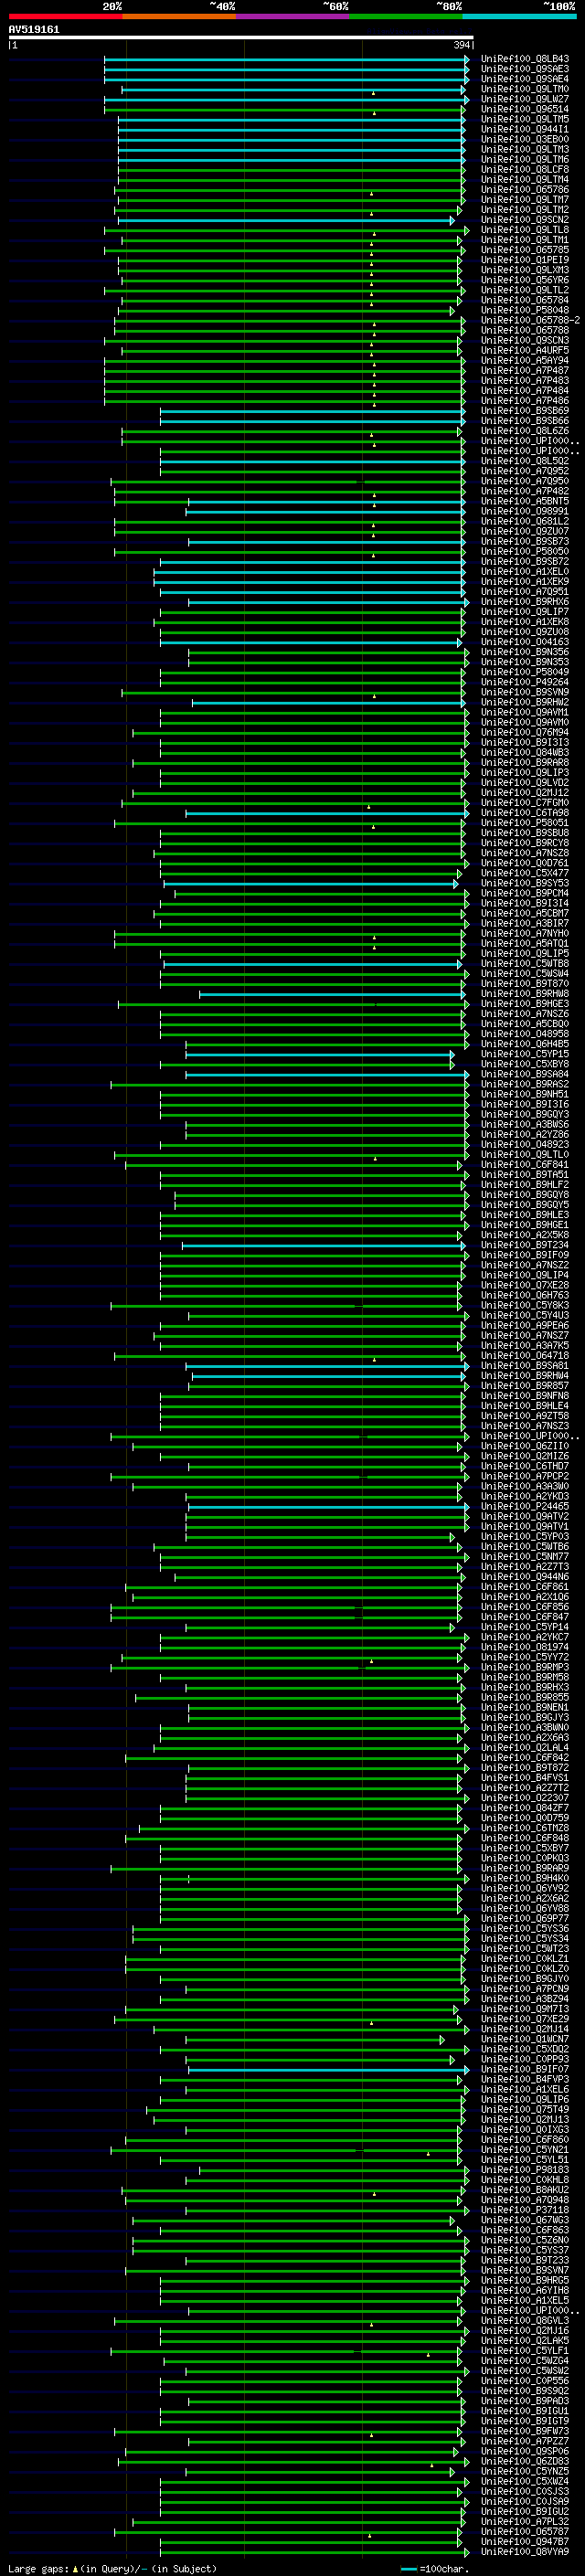Click the green ~80% identity legend segment
This screenshot has width=585, height=2576.
click(x=406, y=16)
